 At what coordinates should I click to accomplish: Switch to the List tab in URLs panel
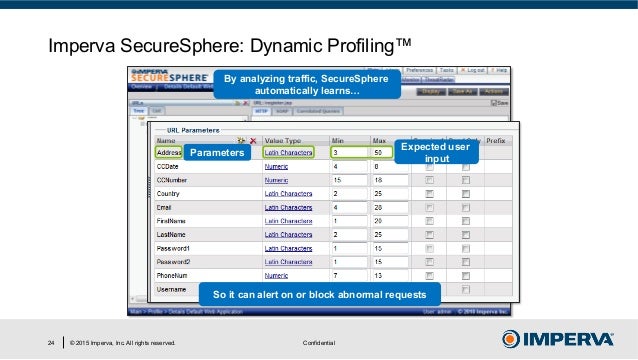tap(157, 111)
